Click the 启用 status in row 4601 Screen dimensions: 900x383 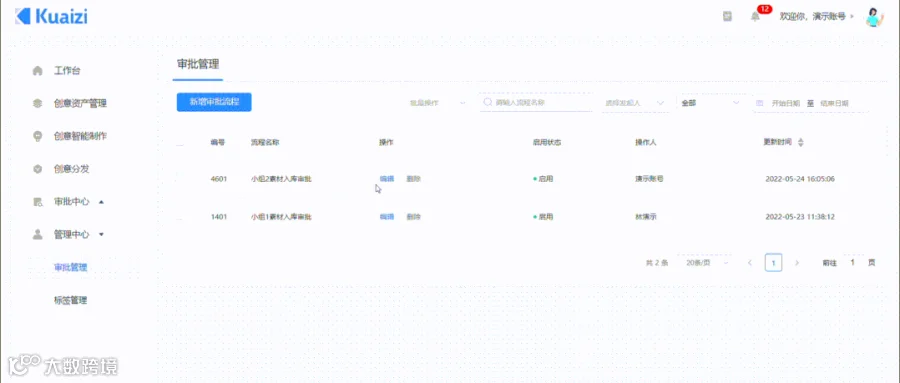pyautogui.click(x=543, y=179)
